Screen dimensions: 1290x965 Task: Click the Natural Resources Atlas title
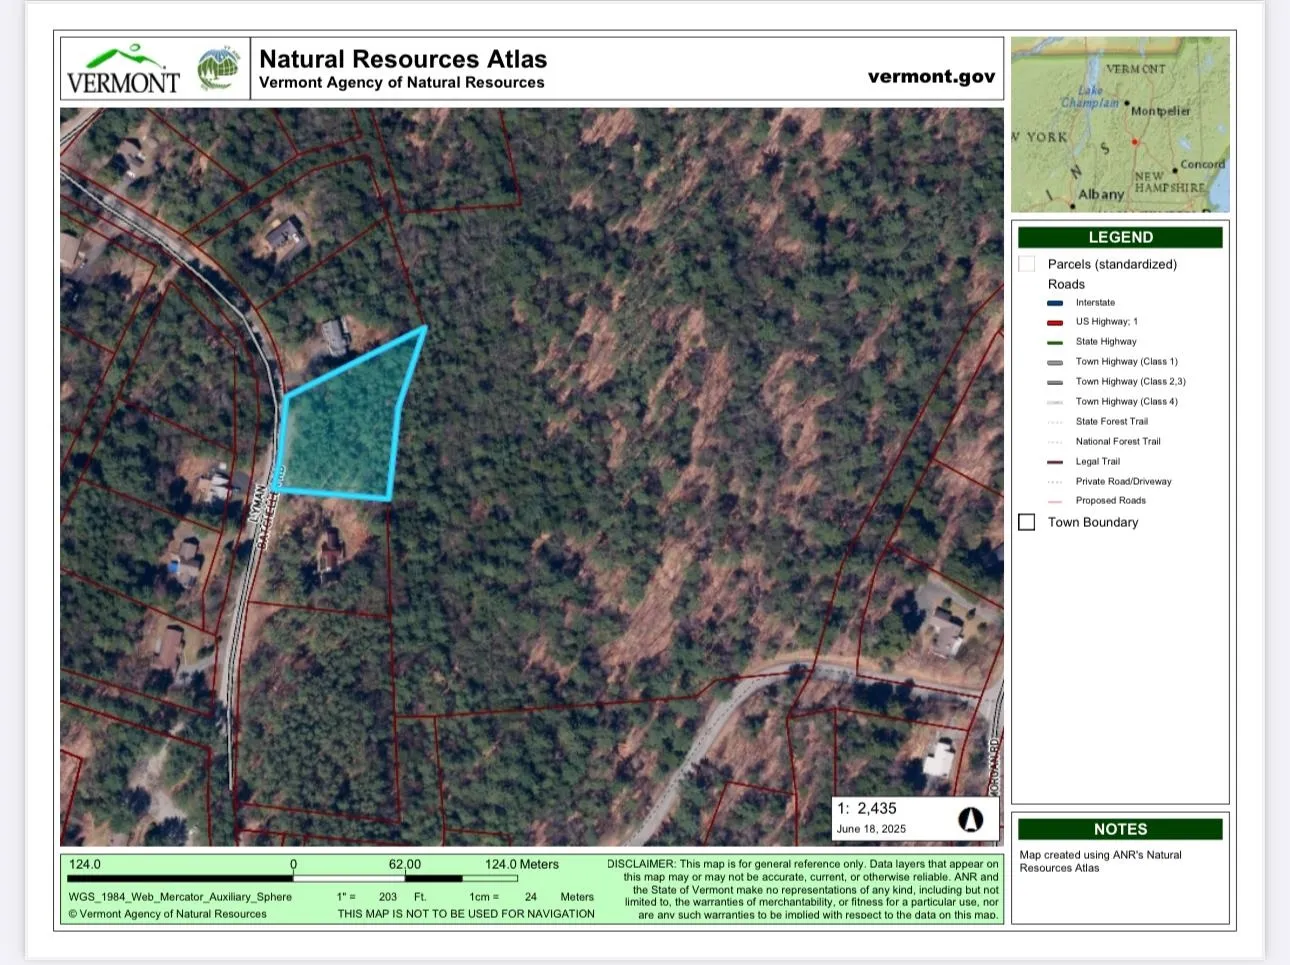(x=403, y=59)
